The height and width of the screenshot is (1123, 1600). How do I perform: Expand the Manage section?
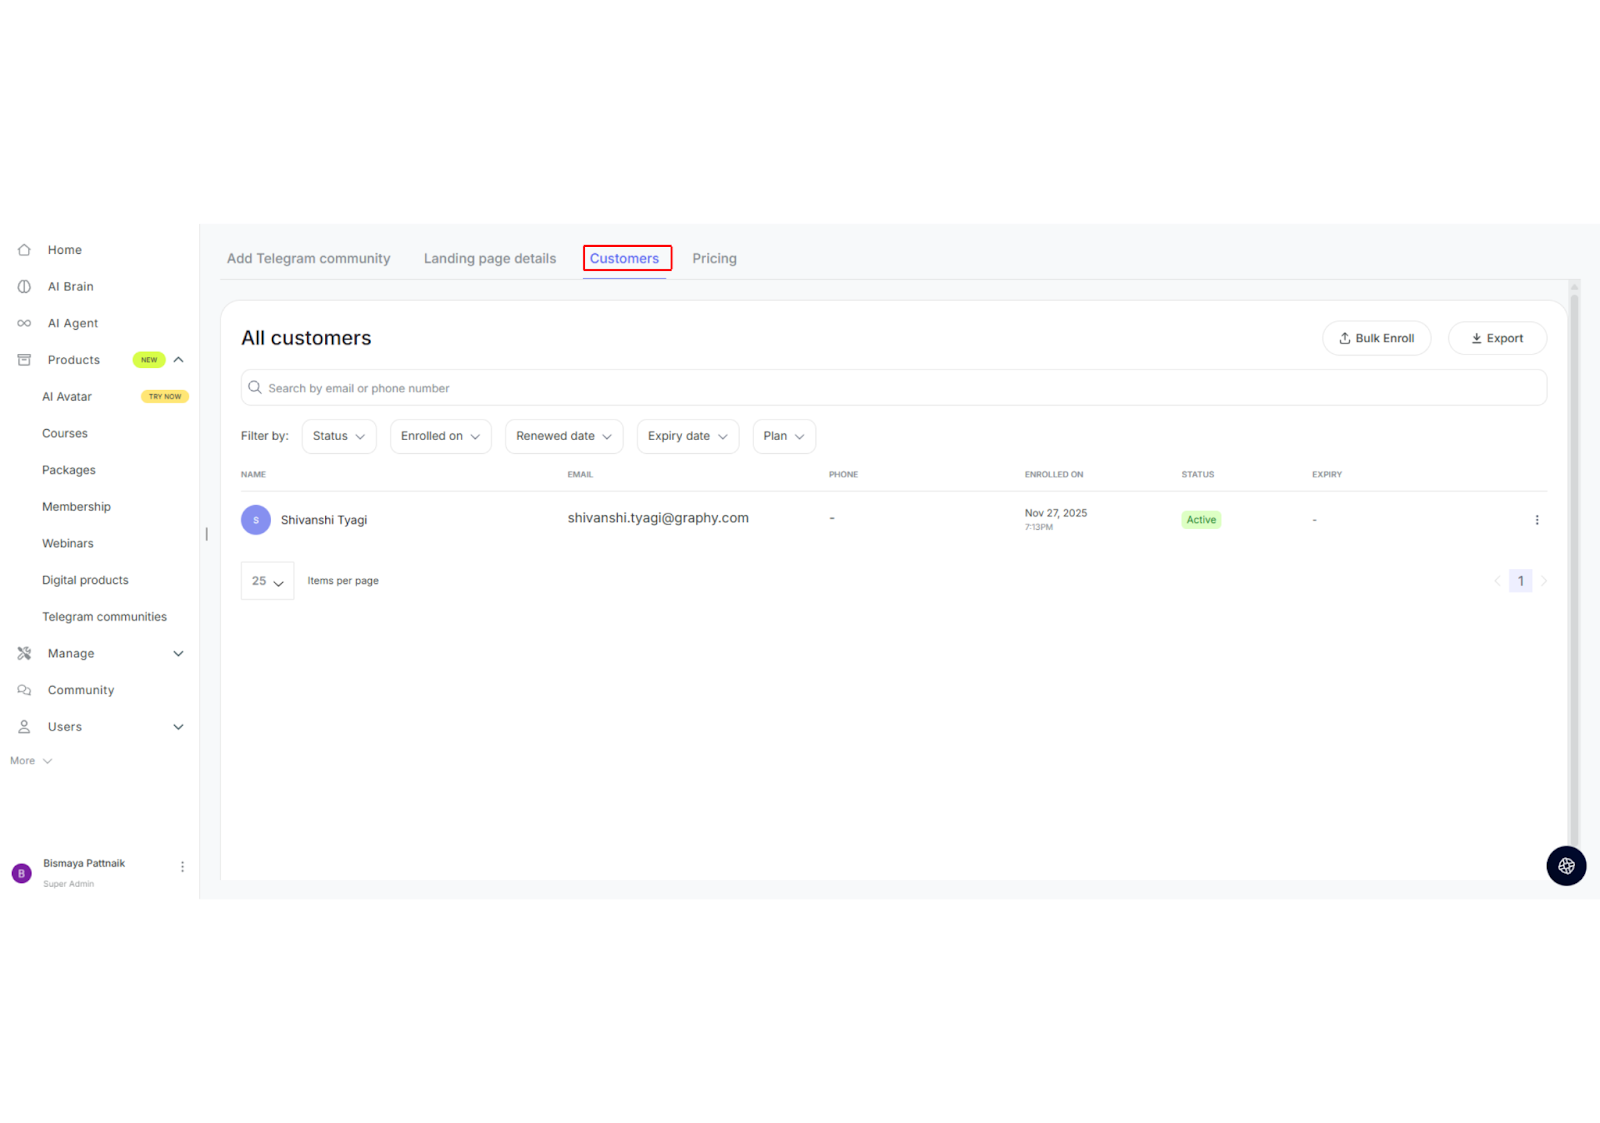tap(179, 654)
